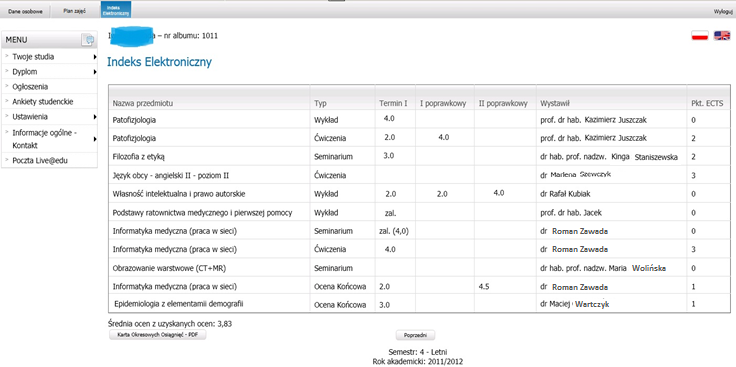Switch language to Polish flag
The height and width of the screenshot is (367, 736).
pyautogui.click(x=699, y=36)
